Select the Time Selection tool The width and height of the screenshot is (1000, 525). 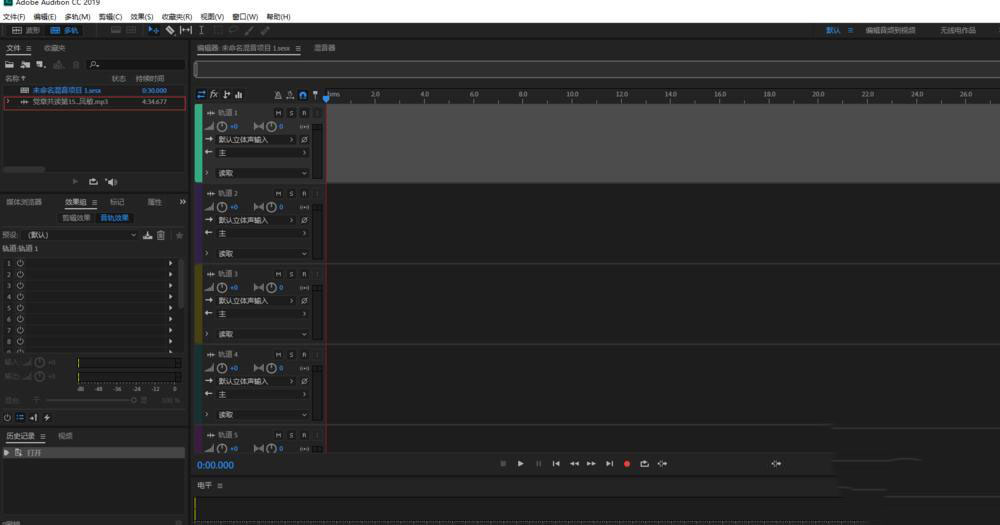(x=202, y=30)
